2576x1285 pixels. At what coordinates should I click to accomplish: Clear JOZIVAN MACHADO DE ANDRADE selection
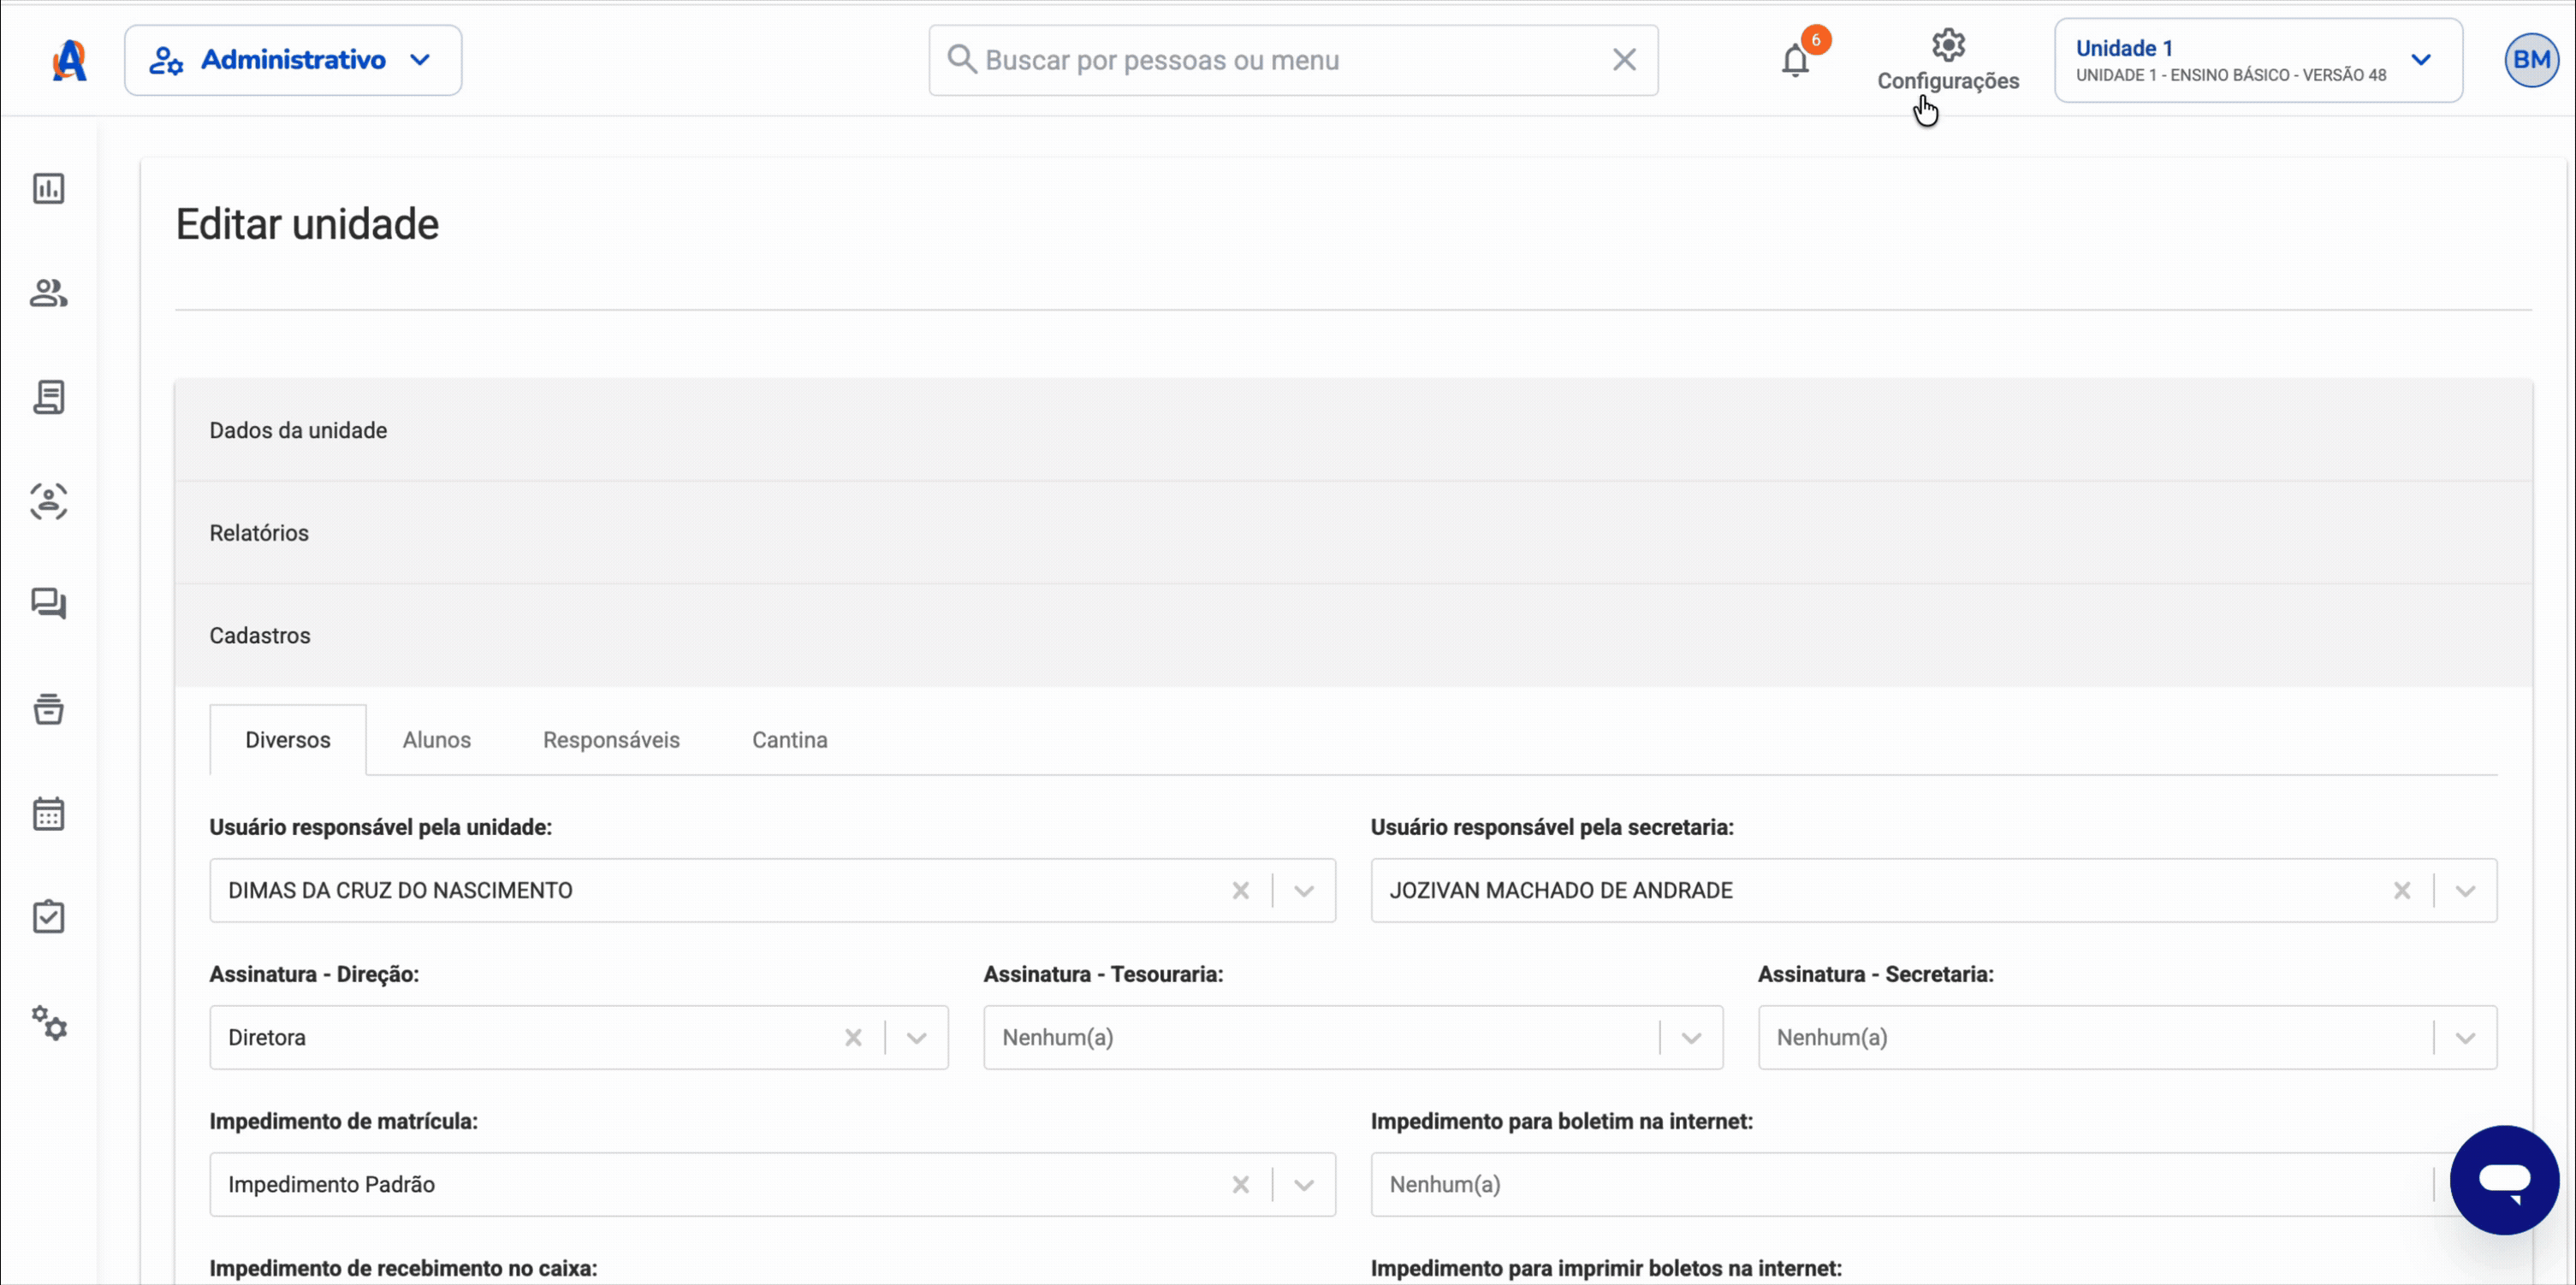click(x=2402, y=890)
